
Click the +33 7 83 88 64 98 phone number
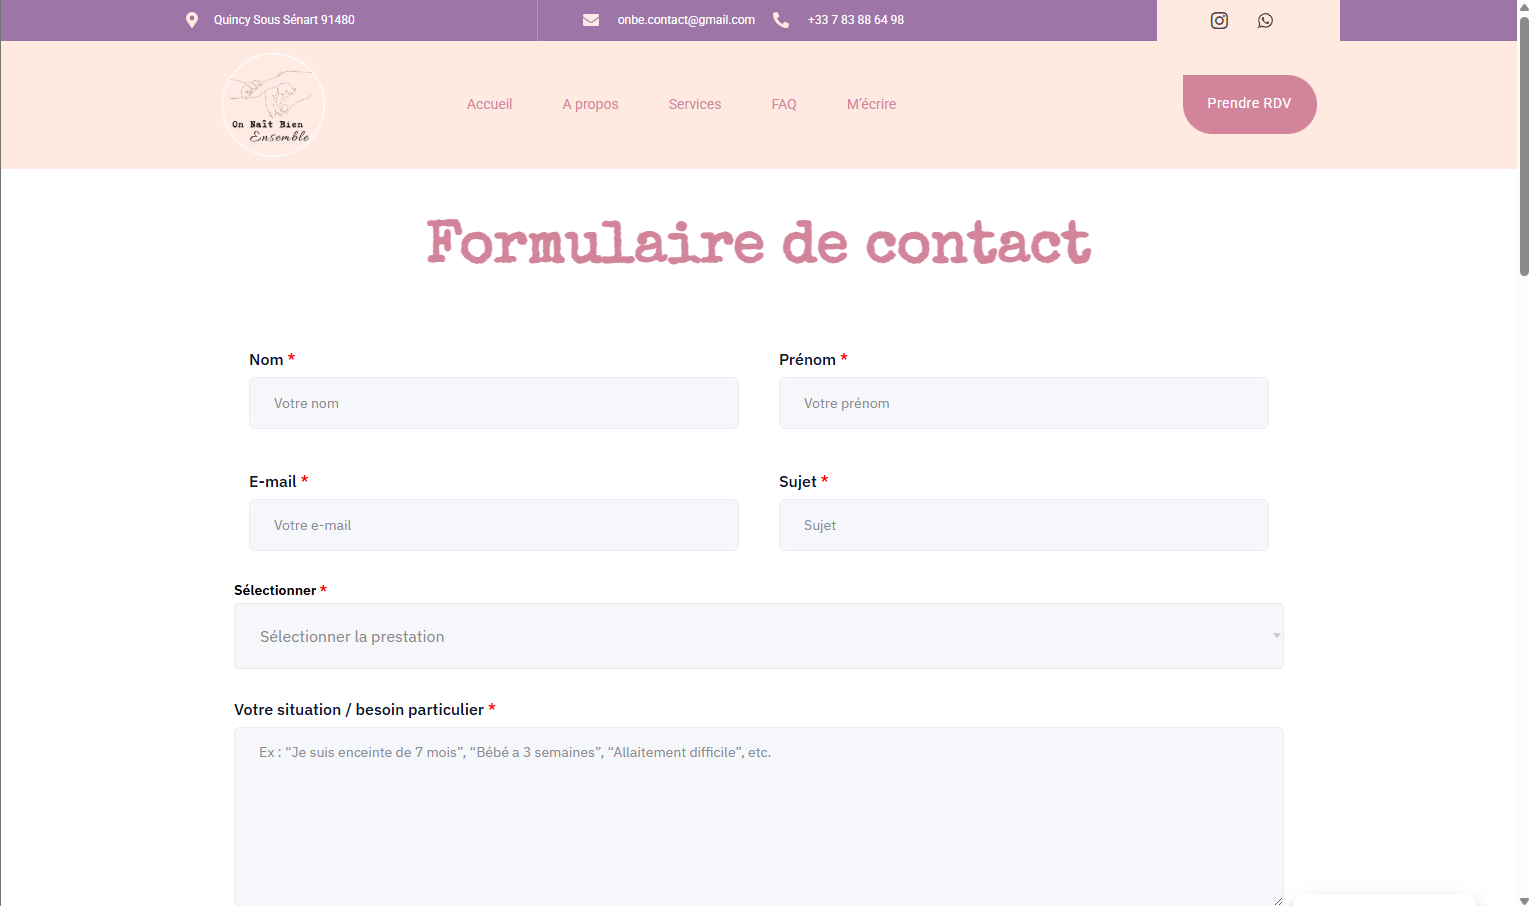[x=855, y=20]
